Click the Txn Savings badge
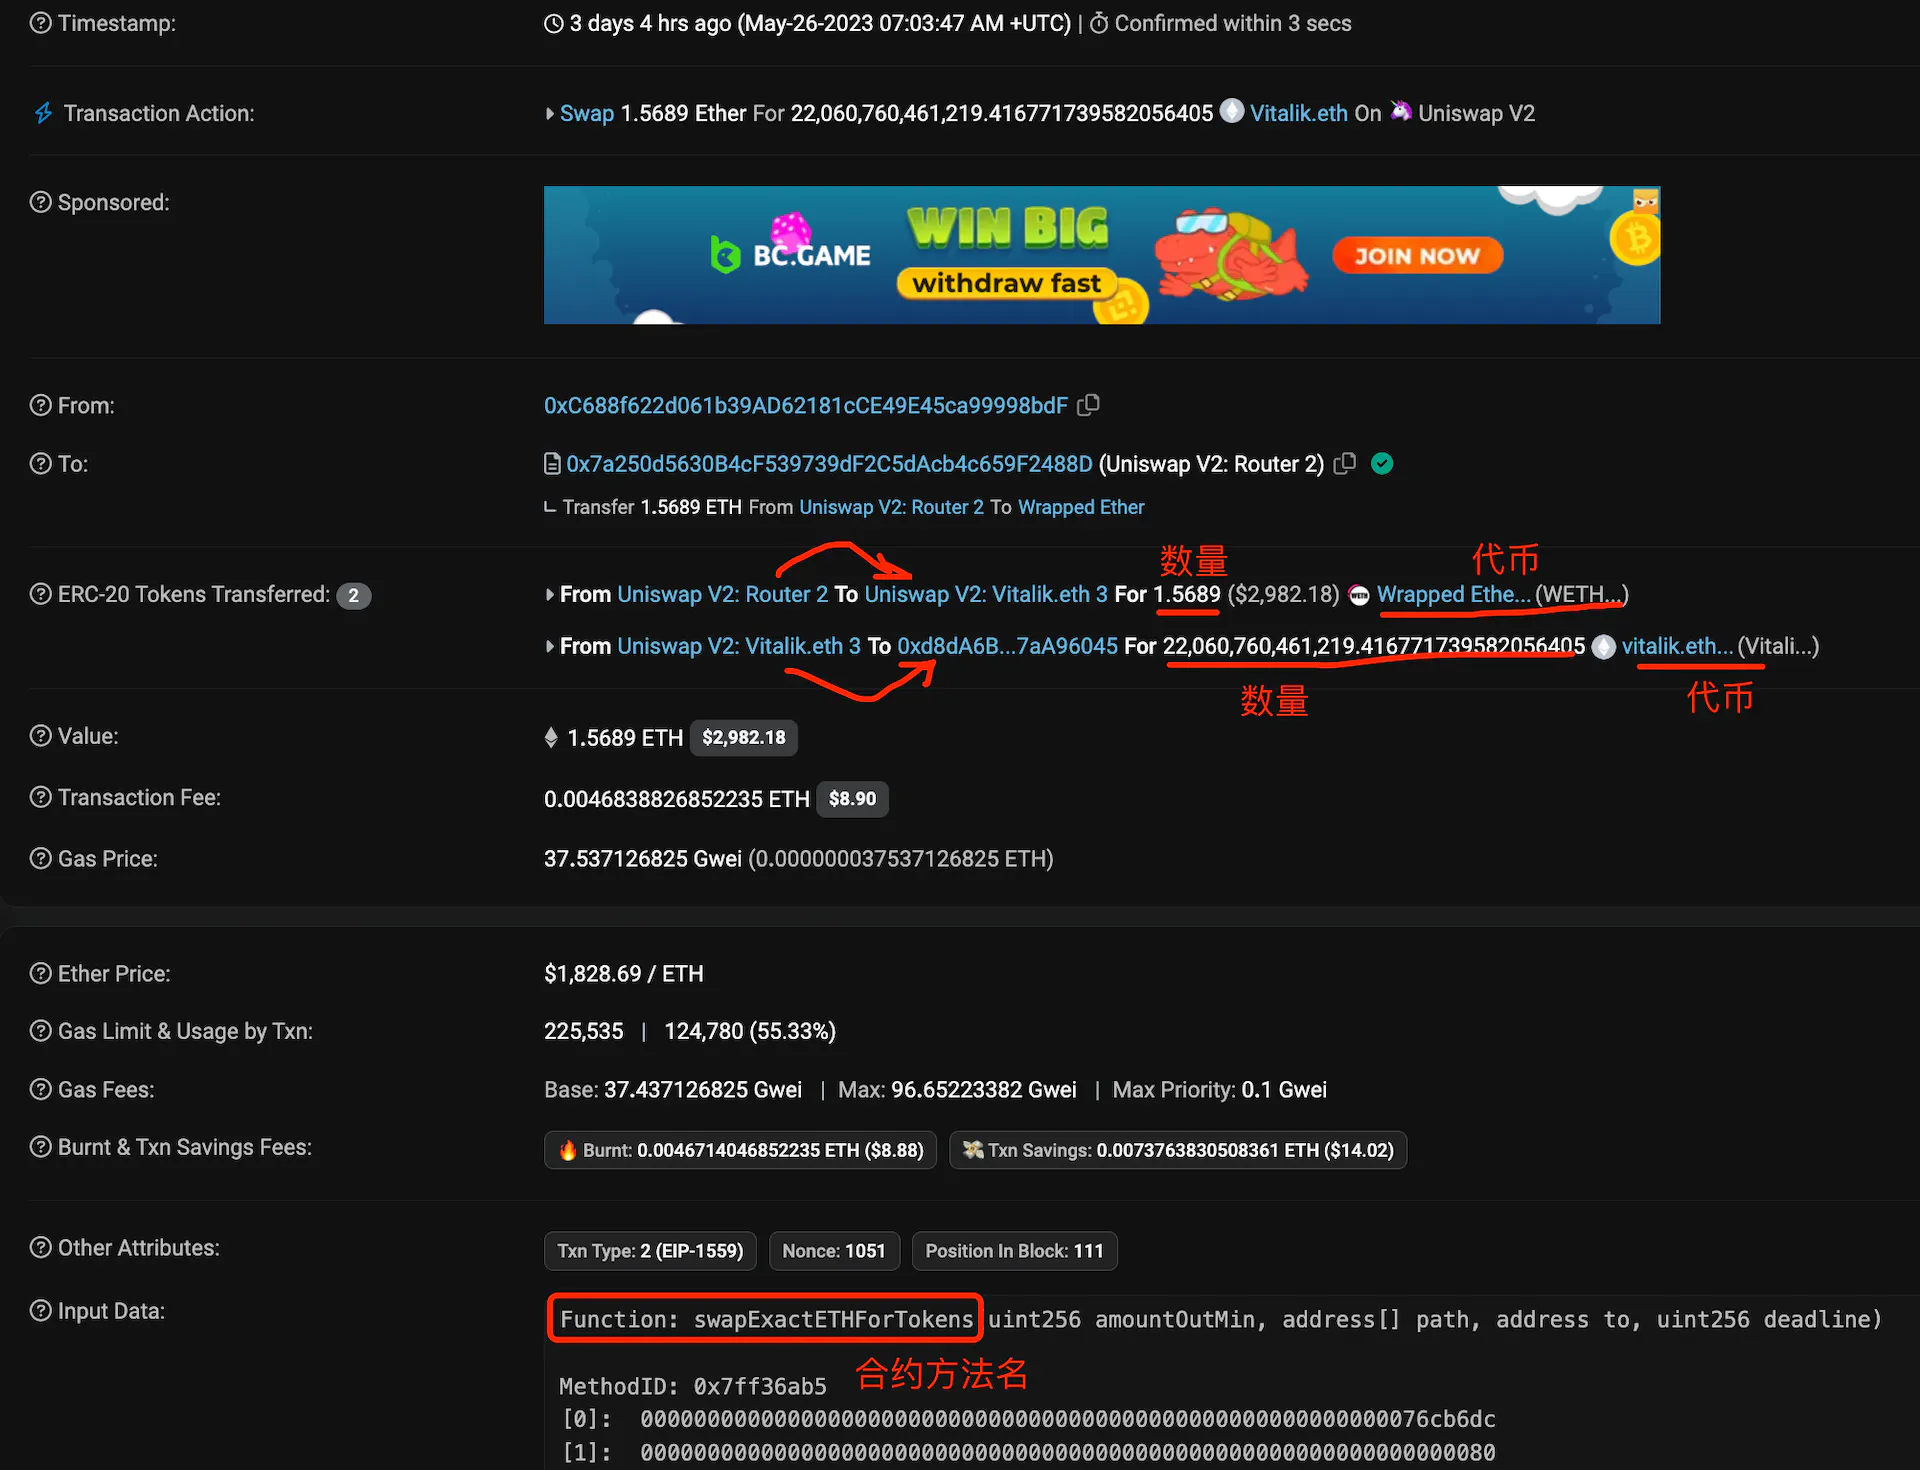The image size is (1920, 1470). click(1178, 1150)
